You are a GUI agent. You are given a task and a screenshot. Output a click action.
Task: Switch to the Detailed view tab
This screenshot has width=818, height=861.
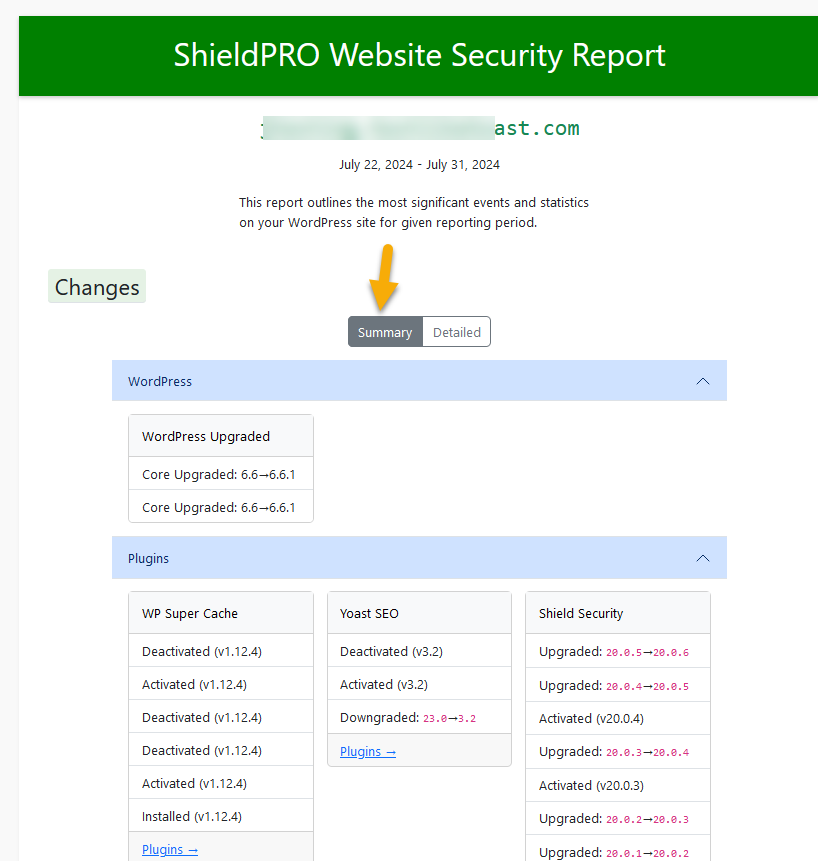click(456, 332)
